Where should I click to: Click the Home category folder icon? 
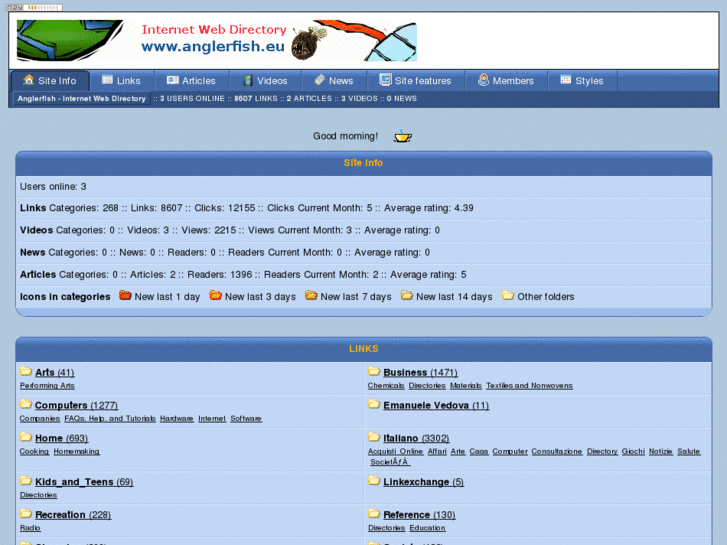tap(26, 437)
